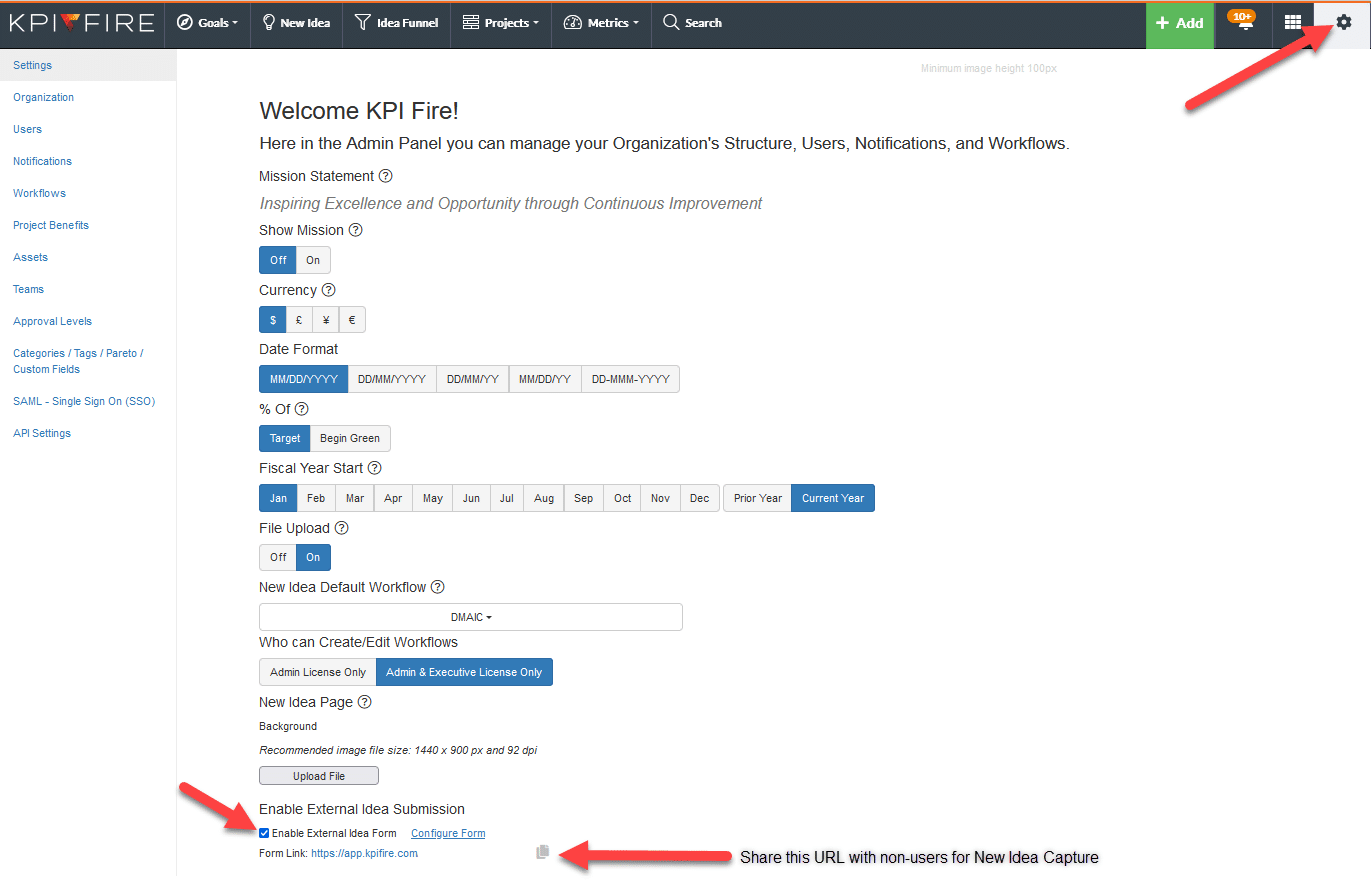Click the % Of help icon
This screenshot has height=888, width=1371.
(302, 409)
